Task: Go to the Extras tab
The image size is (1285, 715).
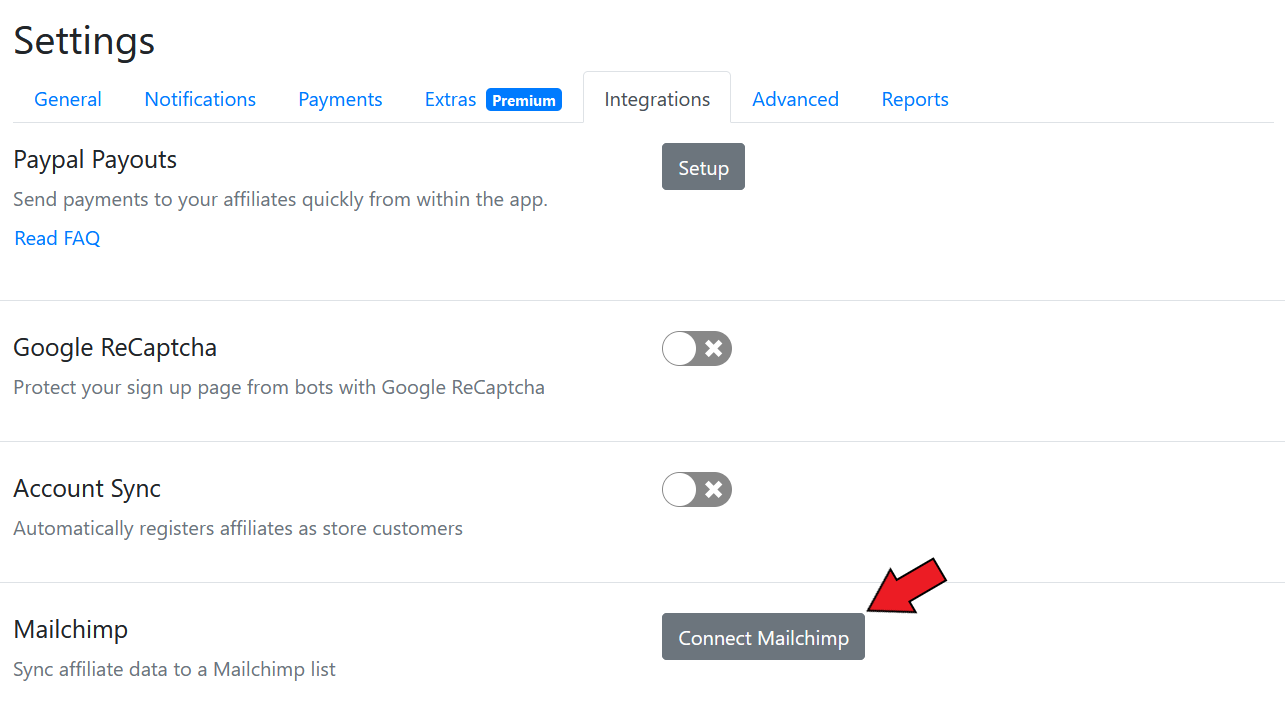Action: coord(450,99)
